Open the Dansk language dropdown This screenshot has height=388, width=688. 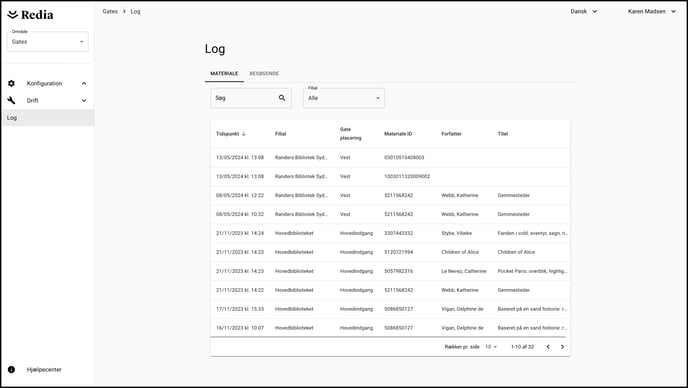(x=584, y=11)
